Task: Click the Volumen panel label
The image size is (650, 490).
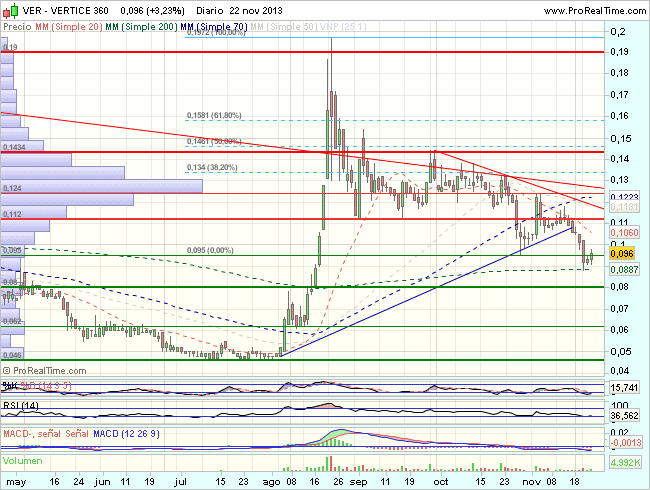Action: point(20,461)
